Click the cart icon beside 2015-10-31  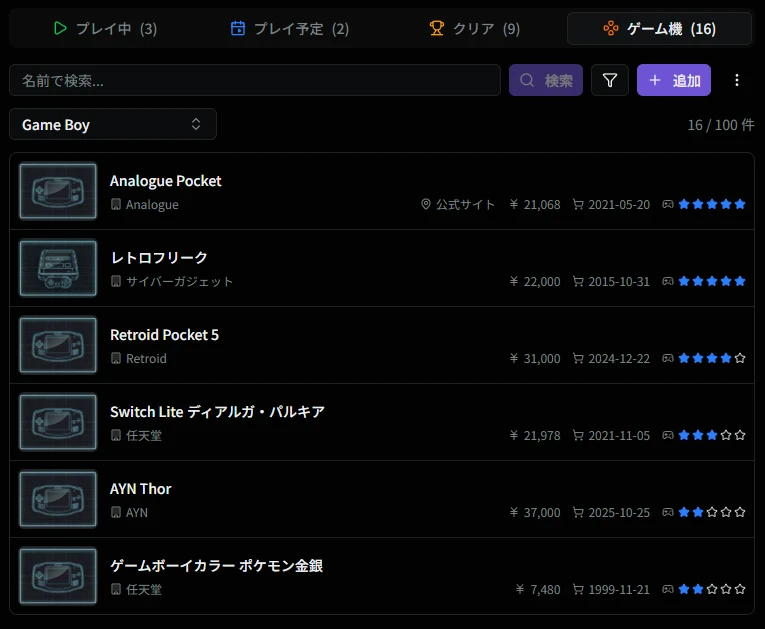coord(578,282)
